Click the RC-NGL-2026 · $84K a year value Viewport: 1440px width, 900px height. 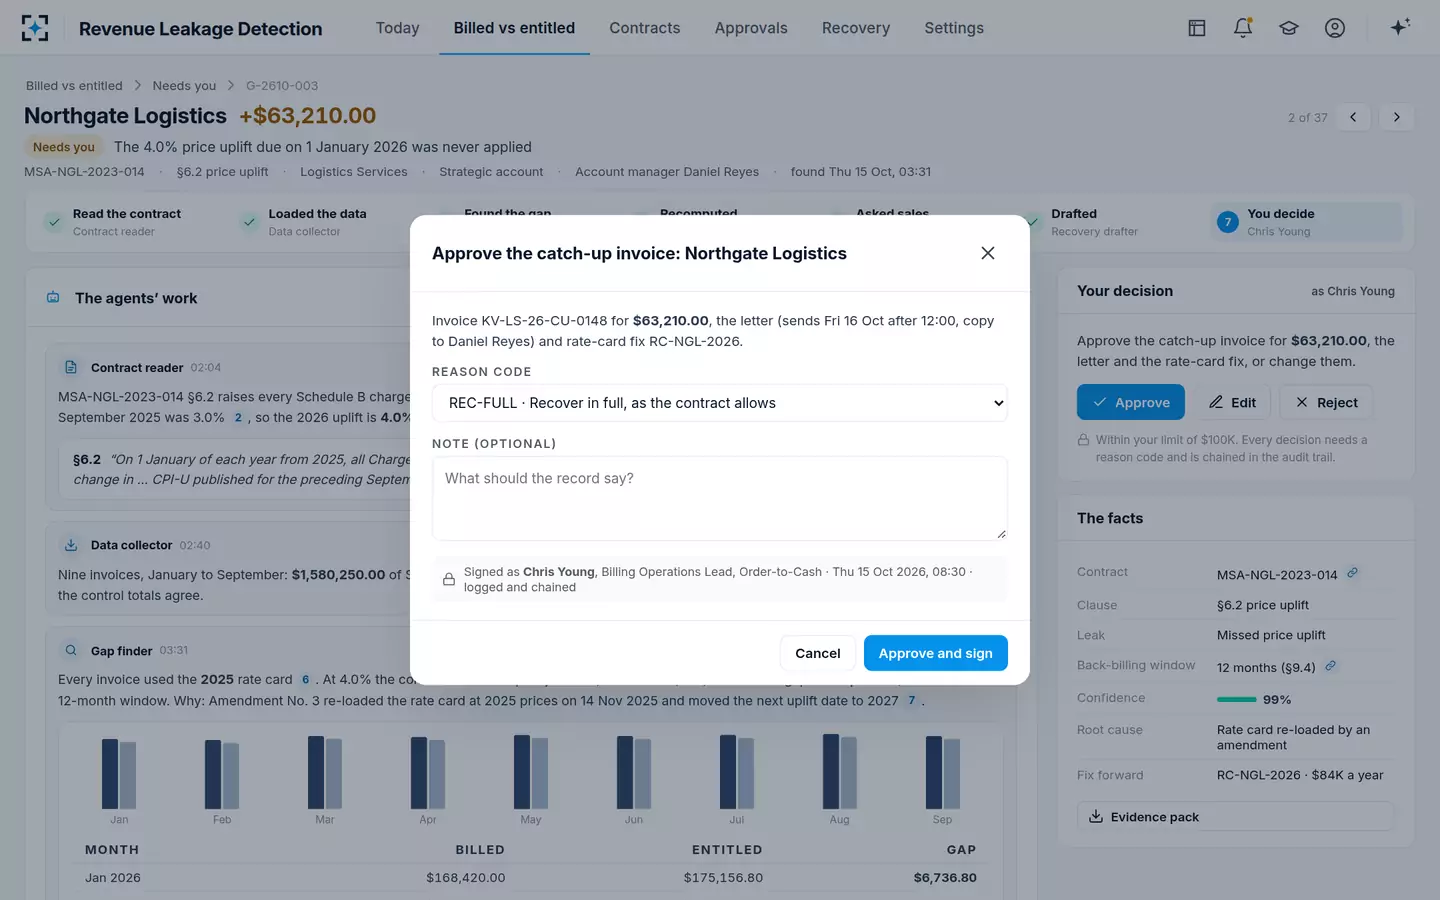(1300, 775)
